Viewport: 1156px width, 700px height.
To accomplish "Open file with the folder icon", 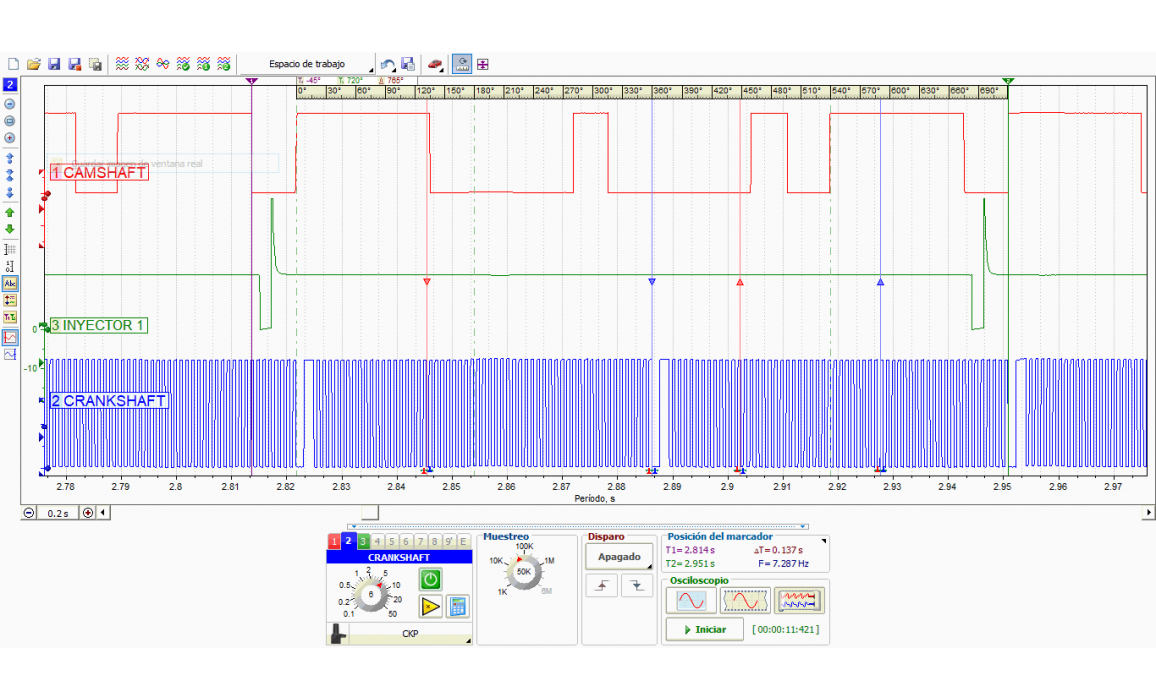I will [x=34, y=64].
